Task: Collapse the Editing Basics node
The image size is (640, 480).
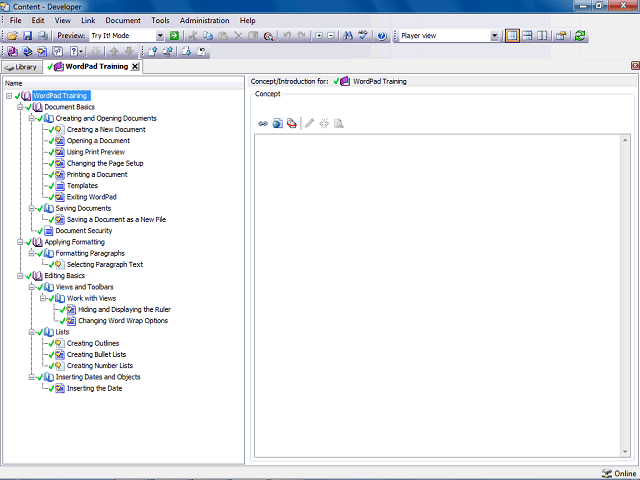Action: [20, 276]
